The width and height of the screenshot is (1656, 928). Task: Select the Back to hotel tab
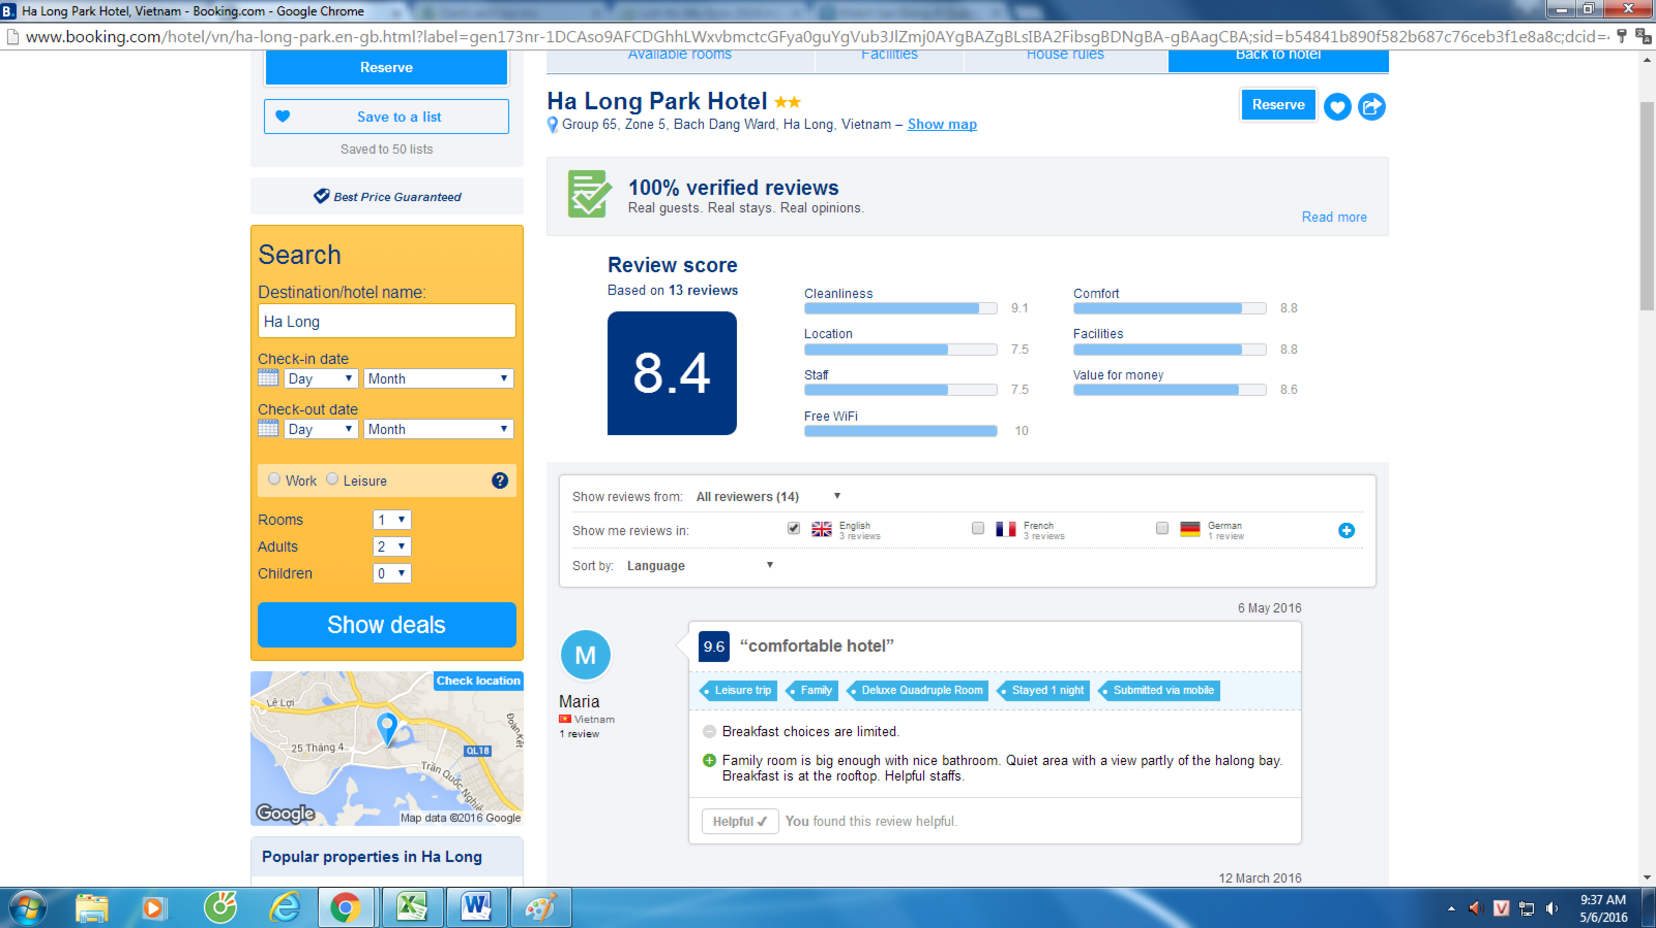[1278, 58]
